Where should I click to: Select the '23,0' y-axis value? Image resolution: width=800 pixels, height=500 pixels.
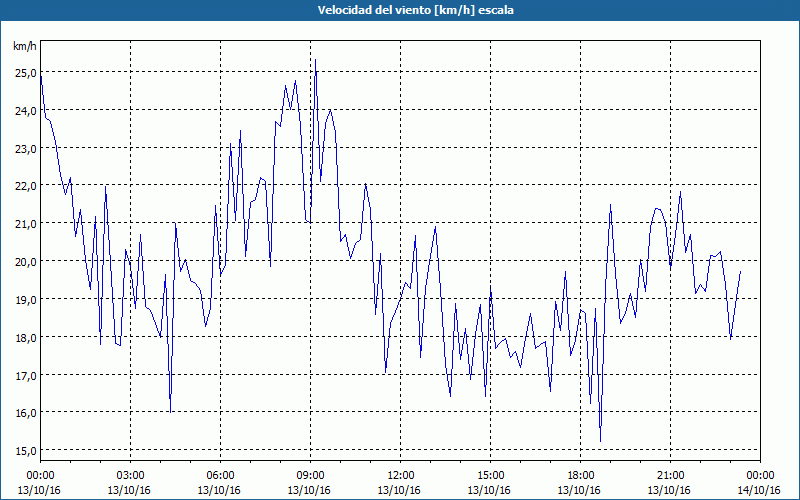[26, 148]
